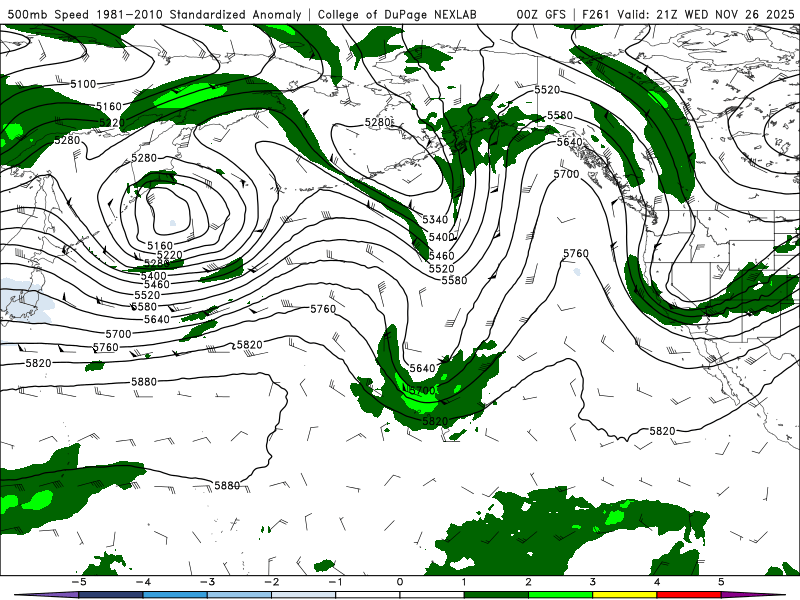The height and width of the screenshot is (600, 800).
Task: Click the bright green 2 to 3 legend color
Action: tap(560, 595)
